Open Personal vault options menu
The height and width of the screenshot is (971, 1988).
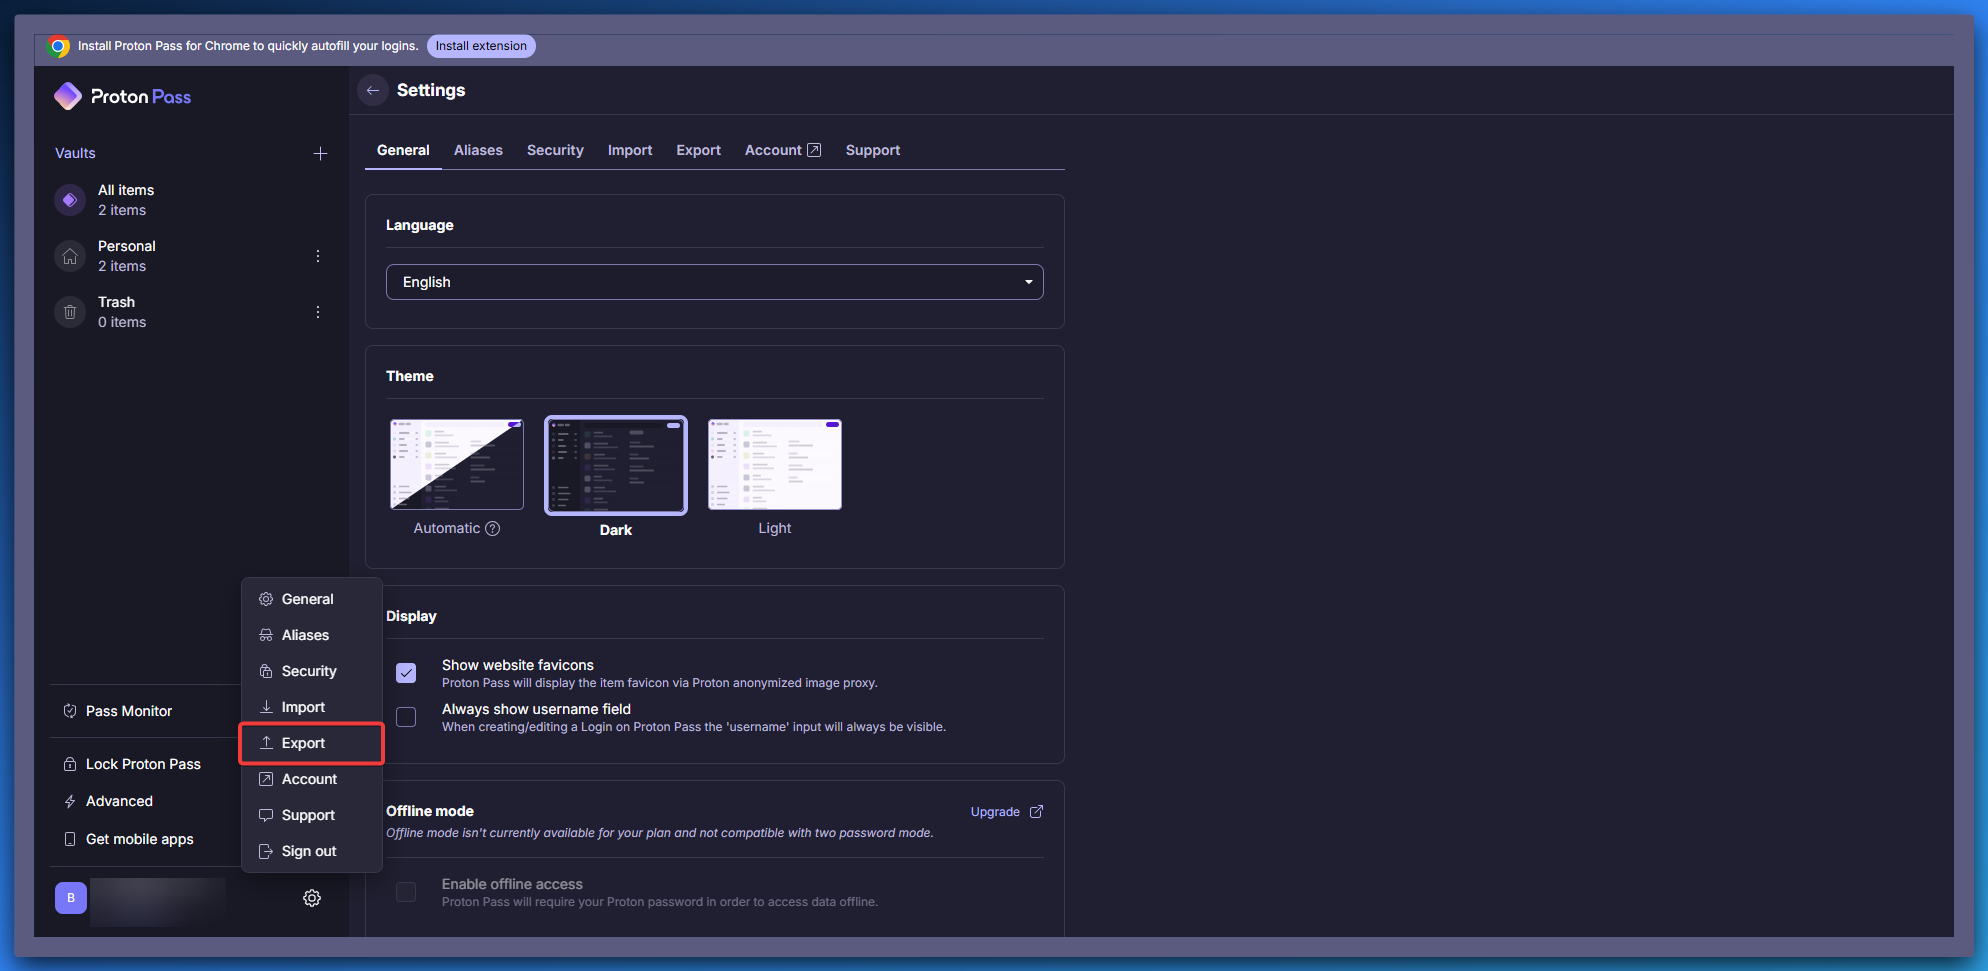[x=318, y=256]
